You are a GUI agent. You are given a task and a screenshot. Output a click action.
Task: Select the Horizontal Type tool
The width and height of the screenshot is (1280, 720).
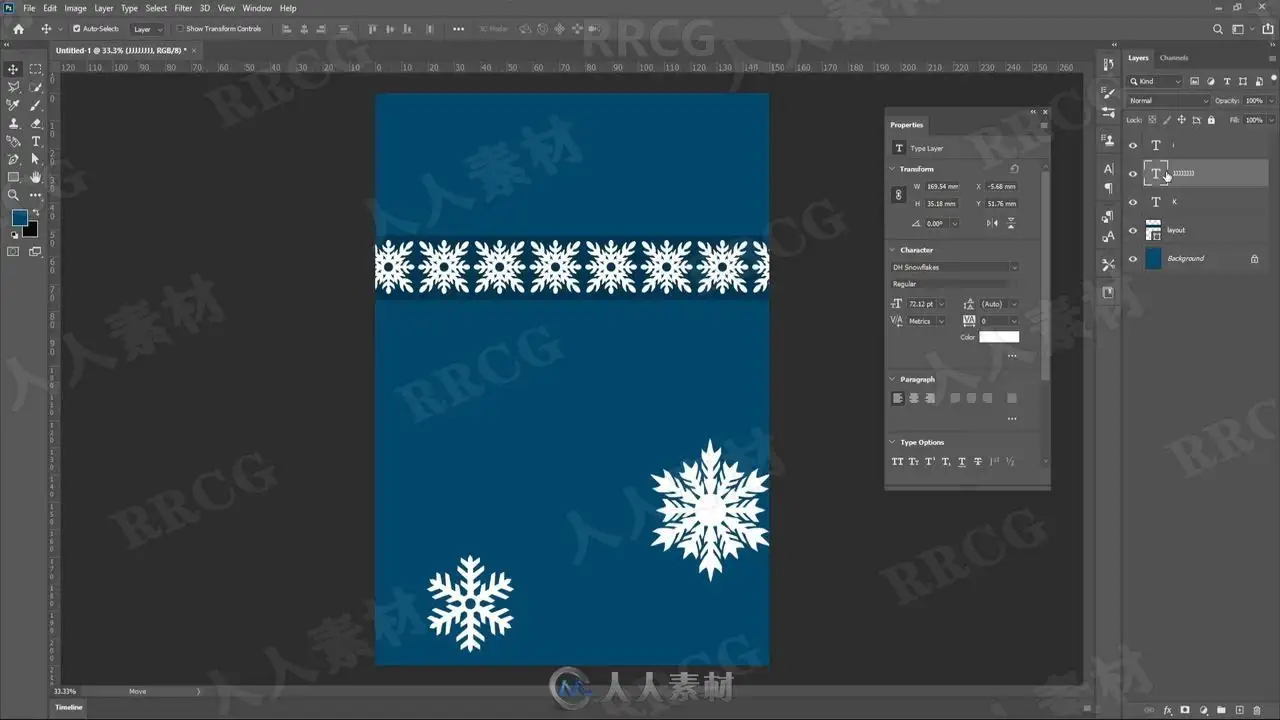36,141
